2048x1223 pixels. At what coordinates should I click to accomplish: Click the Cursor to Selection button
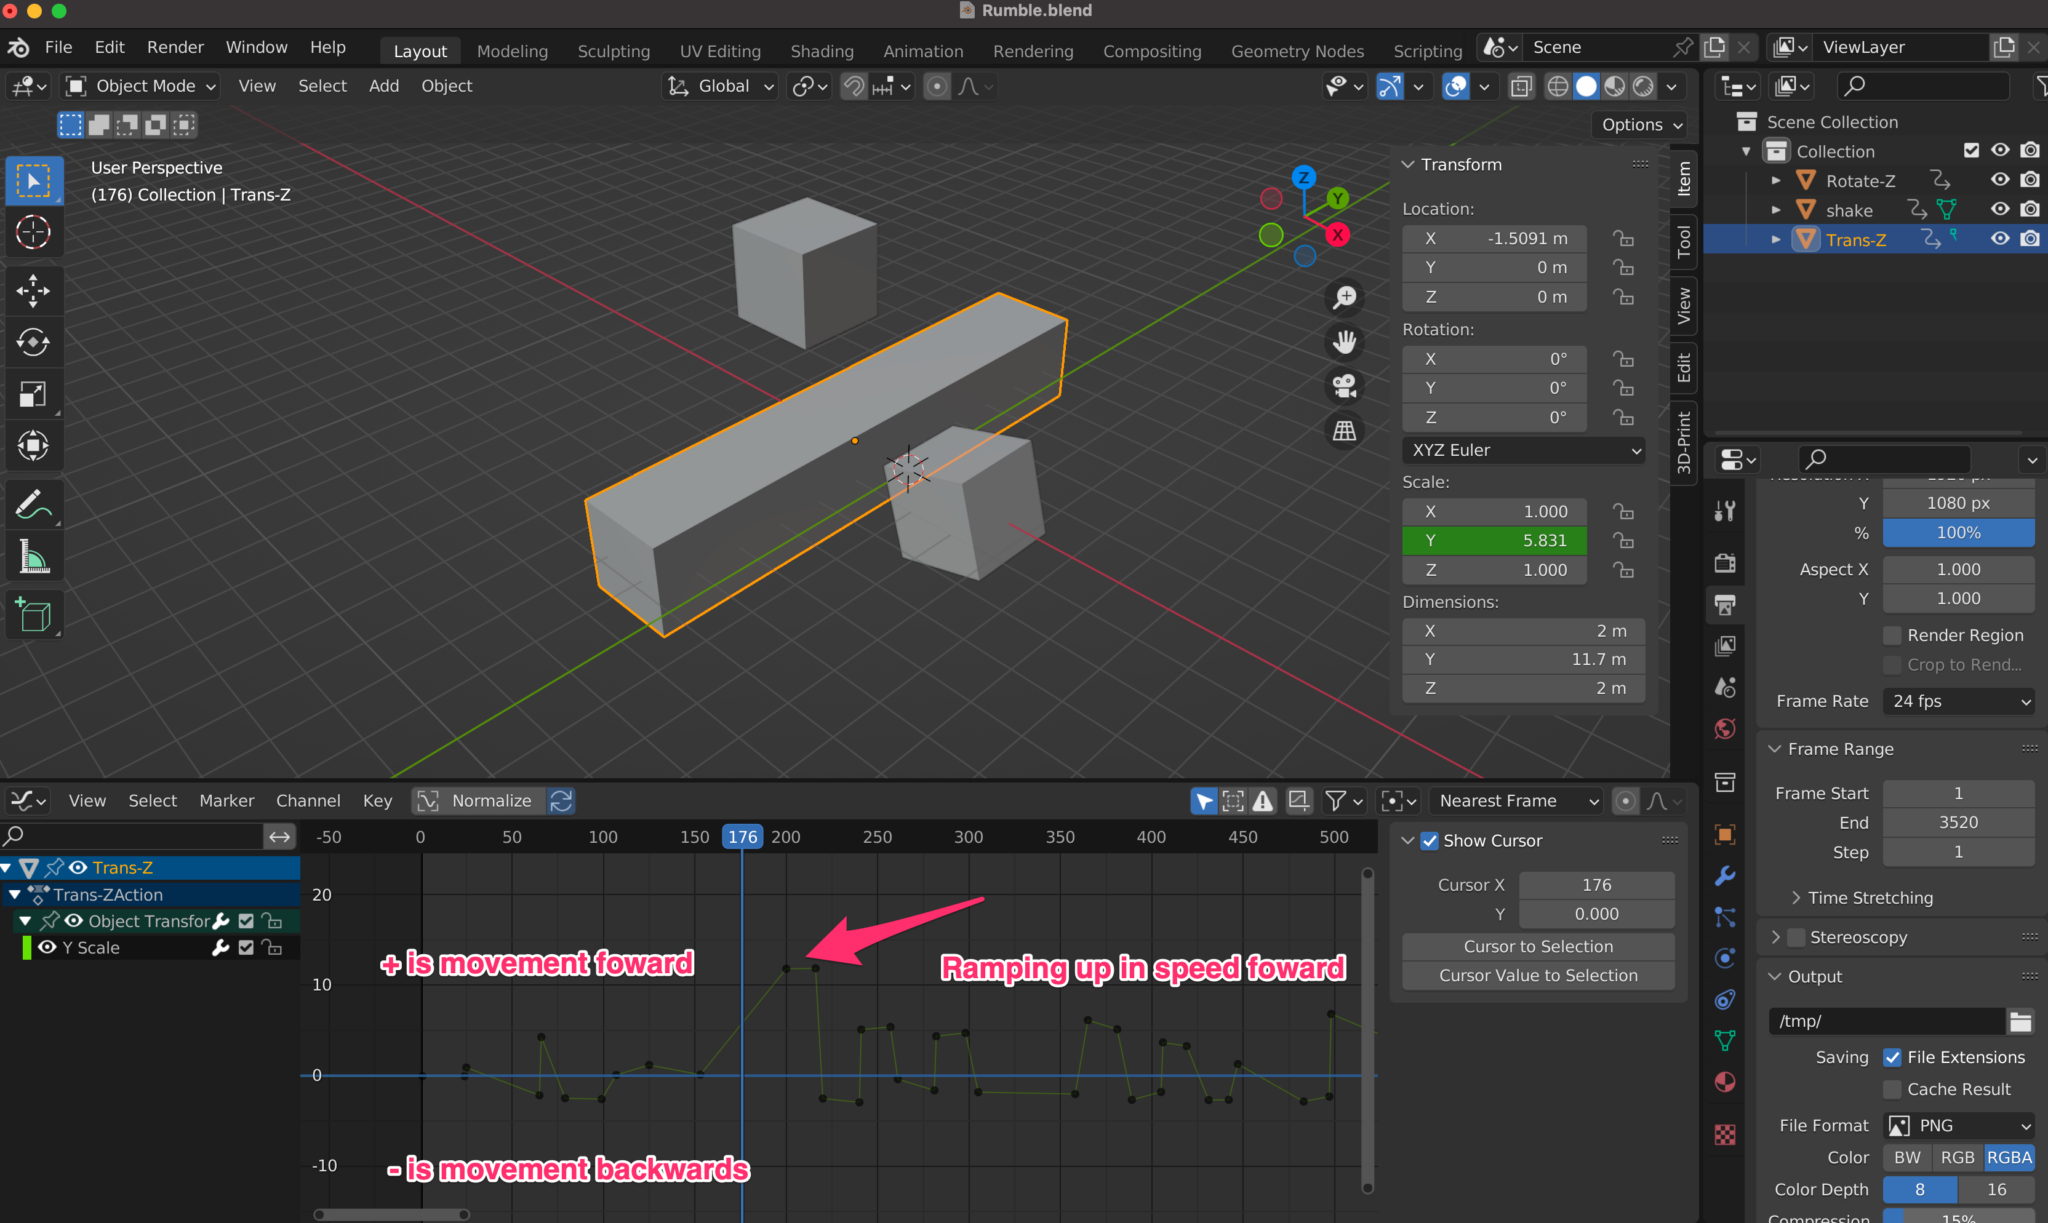tap(1538, 946)
